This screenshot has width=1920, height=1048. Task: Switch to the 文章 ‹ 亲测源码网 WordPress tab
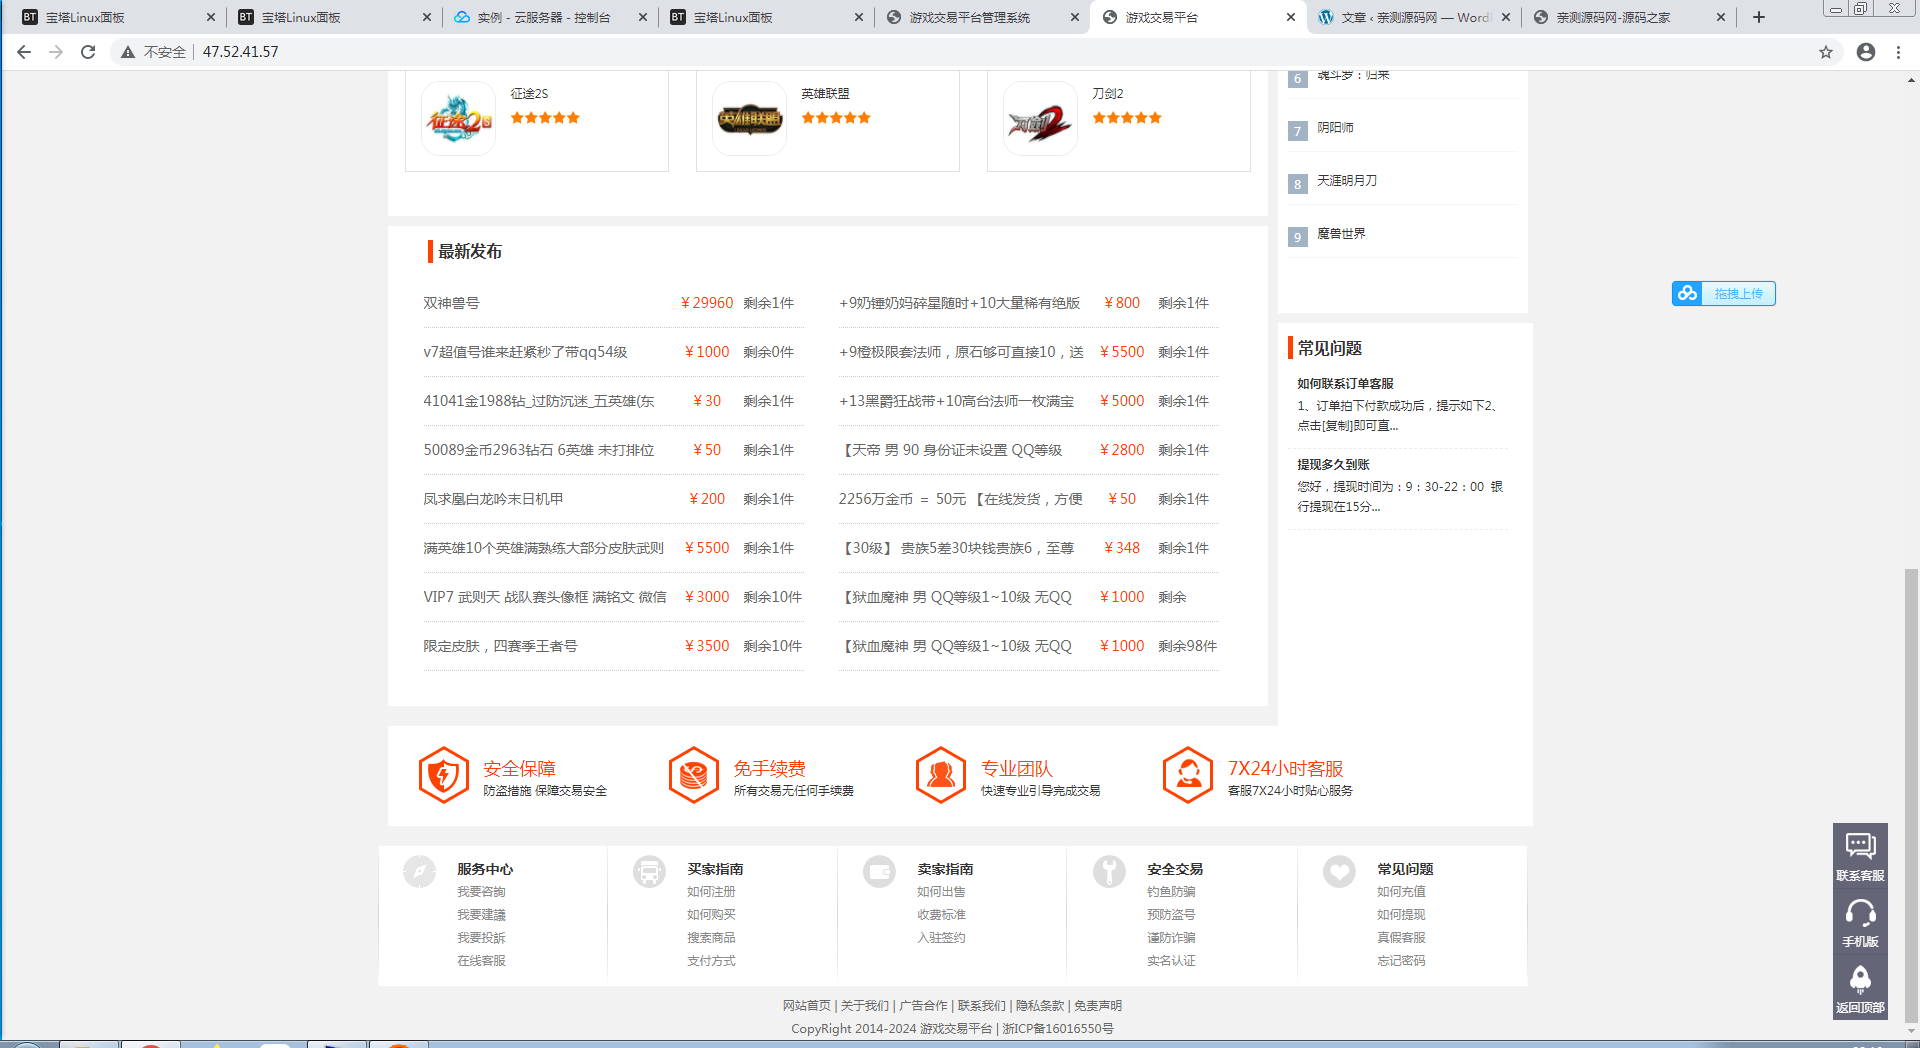point(1414,17)
